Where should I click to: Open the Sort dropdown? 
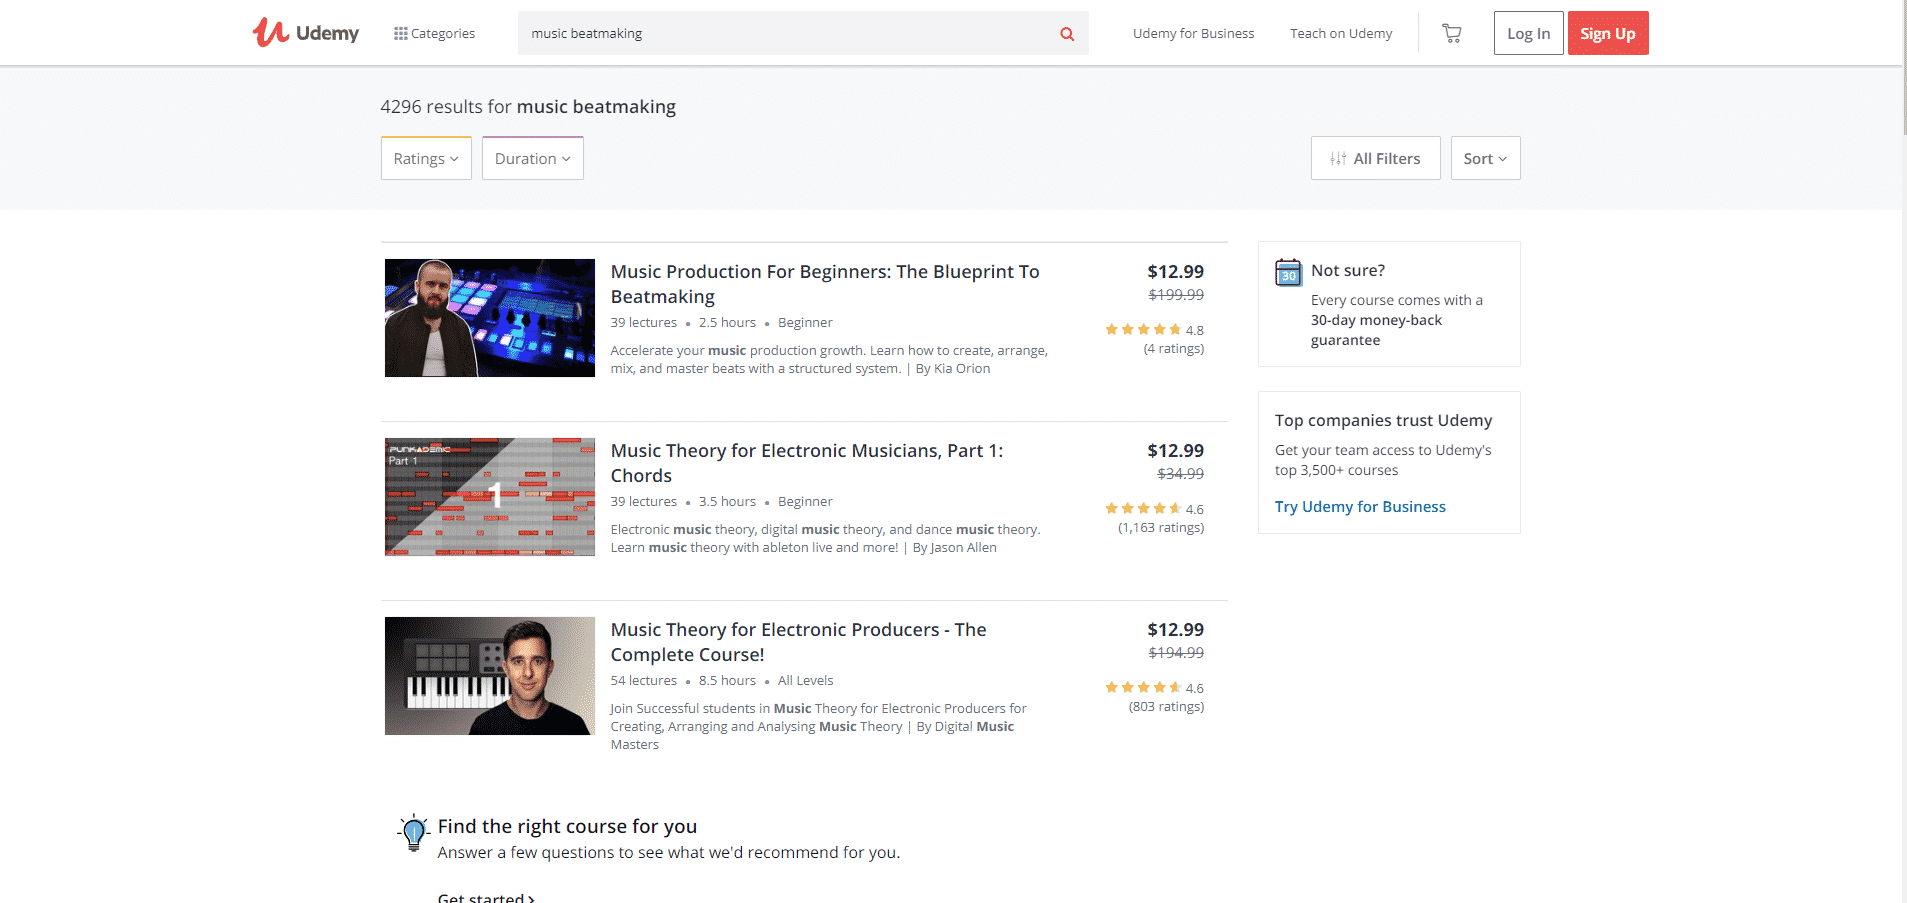[x=1485, y=159]
